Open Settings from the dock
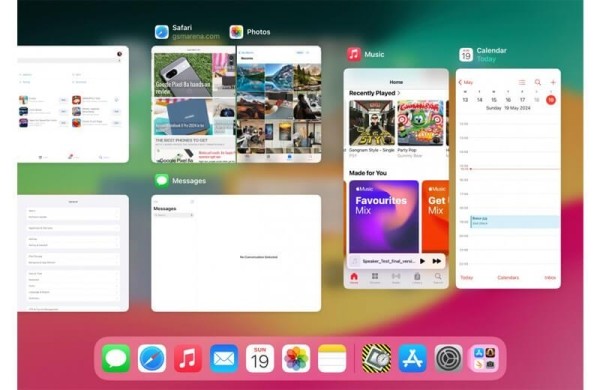600x390 pixels. [448, 359]
